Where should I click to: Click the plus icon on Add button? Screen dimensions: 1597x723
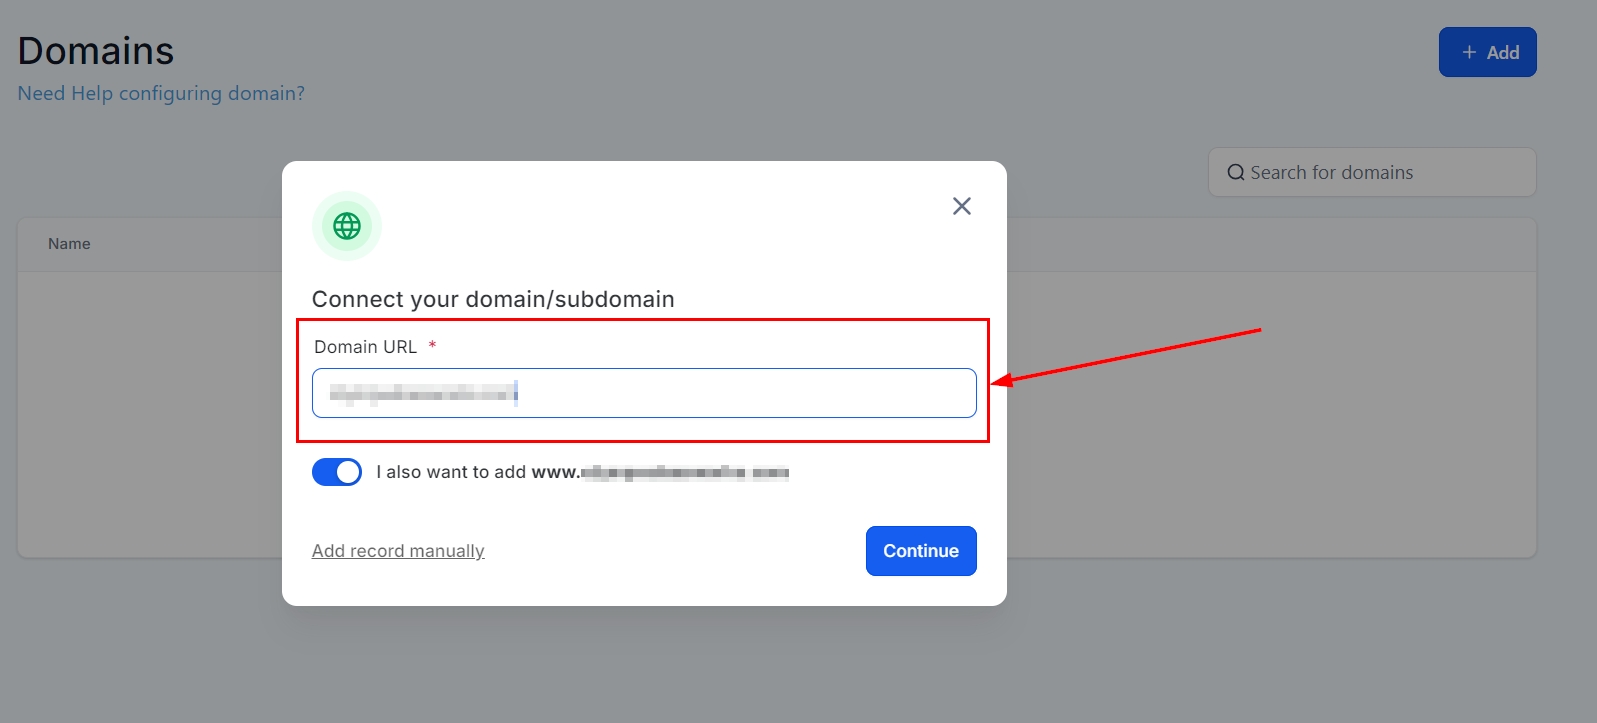click(x=1468, y=52)
